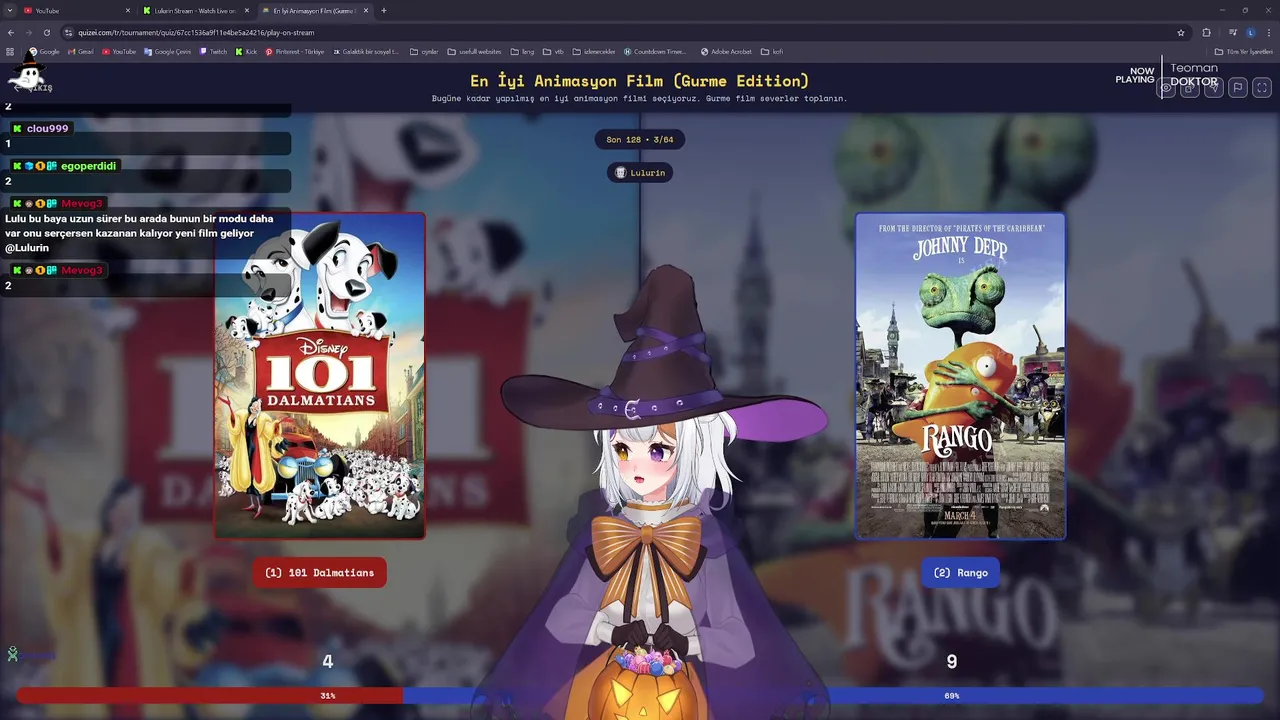Viewport: 1280px width, 720px height.
Task: Close the YouTube tab
Action: click(x=128, y=10)
